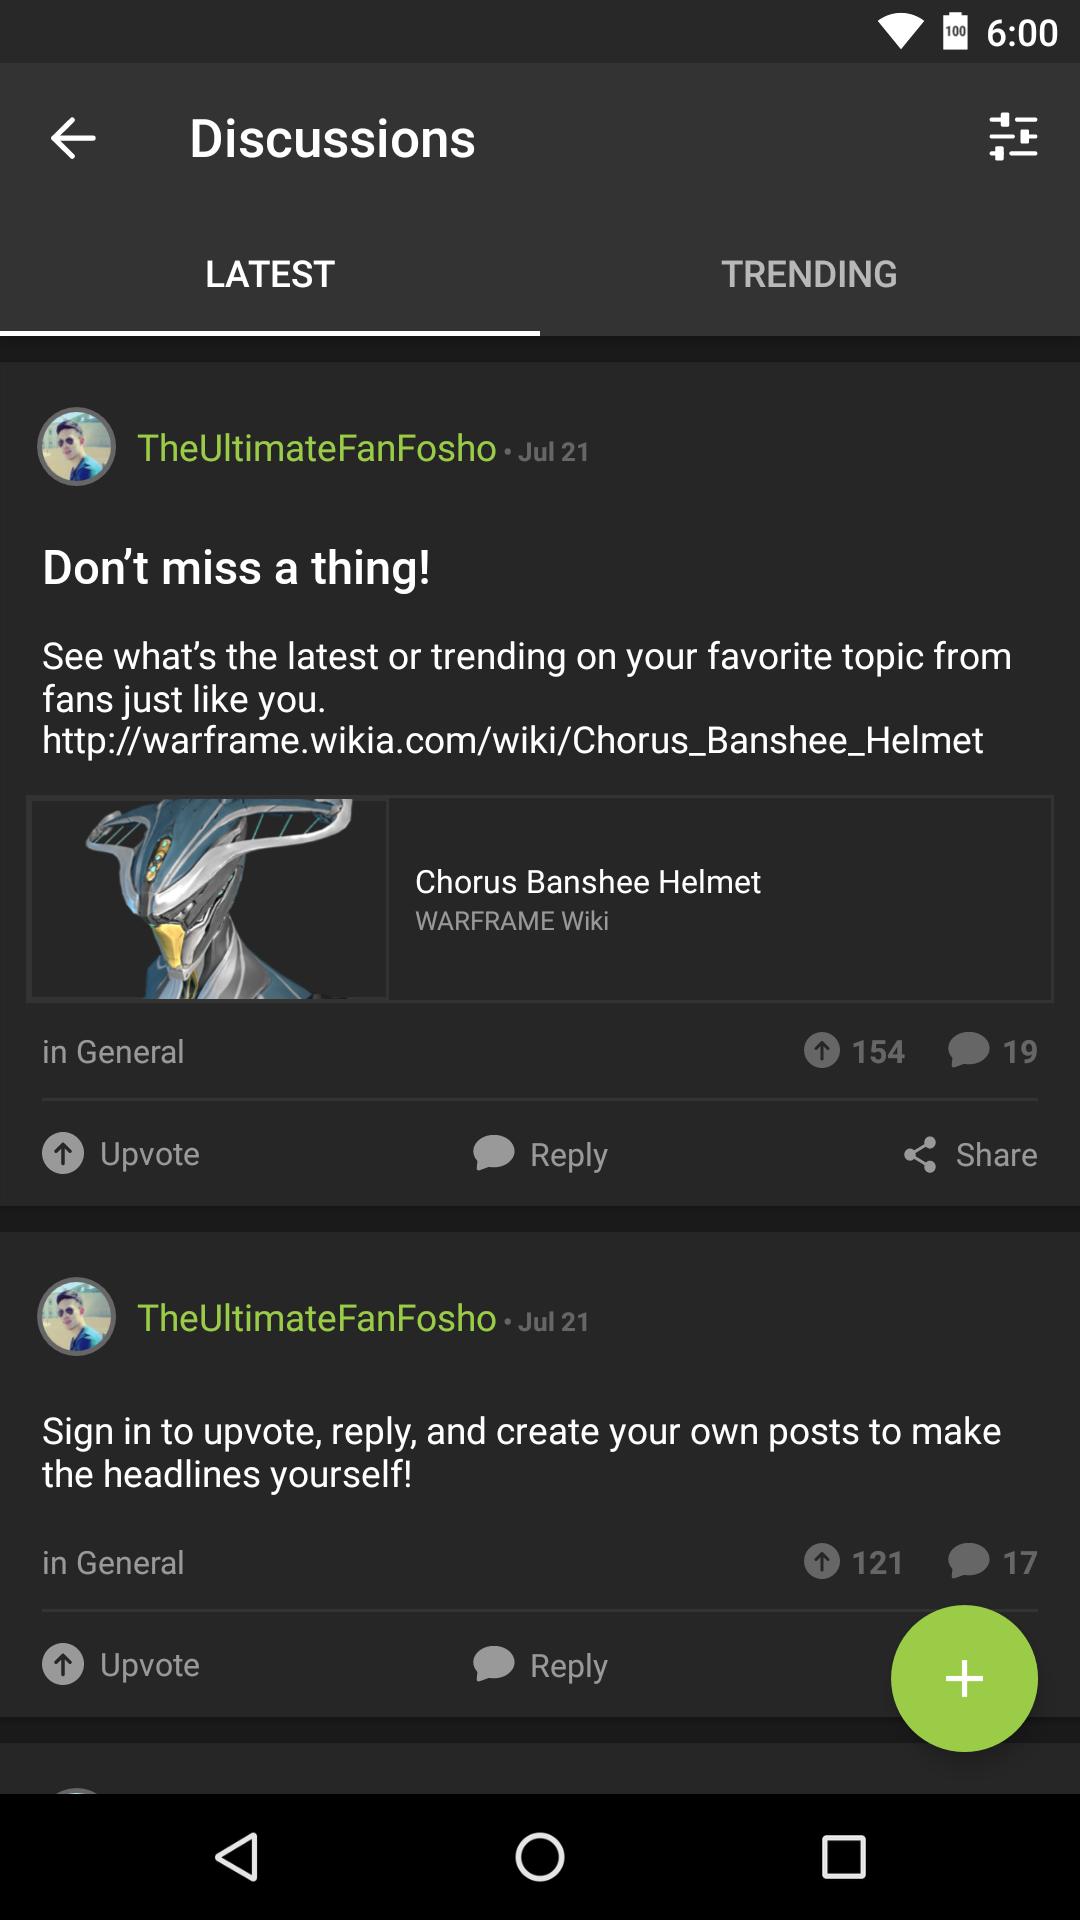Screen dimensions: 1080x1920
Task: Select the LATEST tab
Action: (x=269, y=274)
